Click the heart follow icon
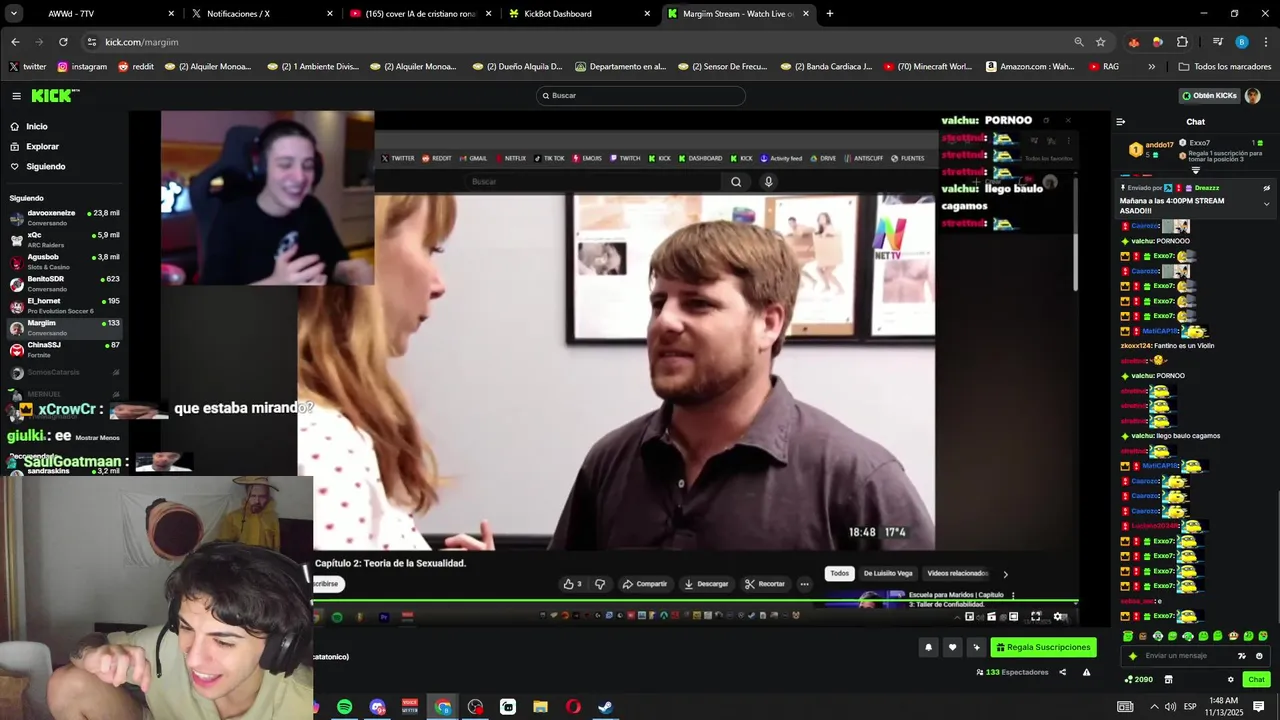Image resolution: width=1280 pixels, height=720 pixels. pos(952,647)
